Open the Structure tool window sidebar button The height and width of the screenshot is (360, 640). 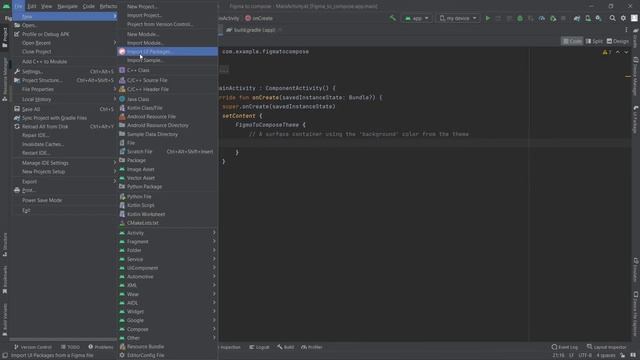tap(5, 244)
